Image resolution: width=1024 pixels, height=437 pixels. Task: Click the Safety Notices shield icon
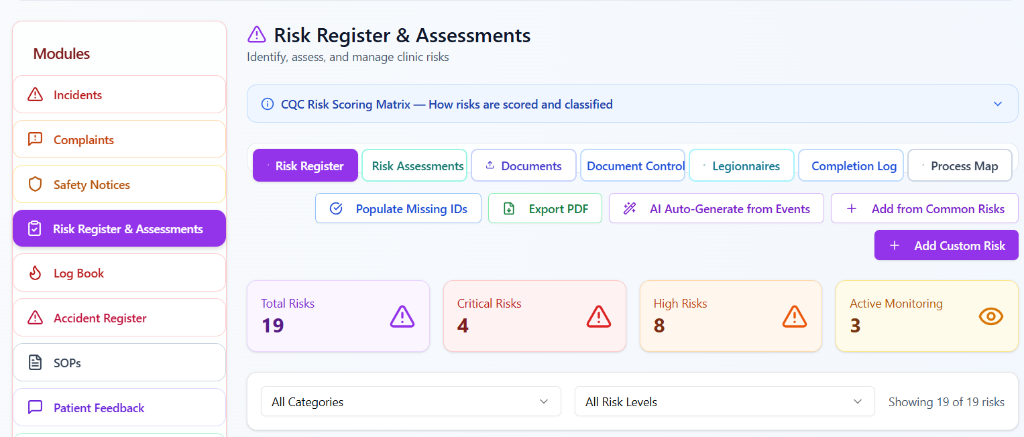tap(35, 184)
